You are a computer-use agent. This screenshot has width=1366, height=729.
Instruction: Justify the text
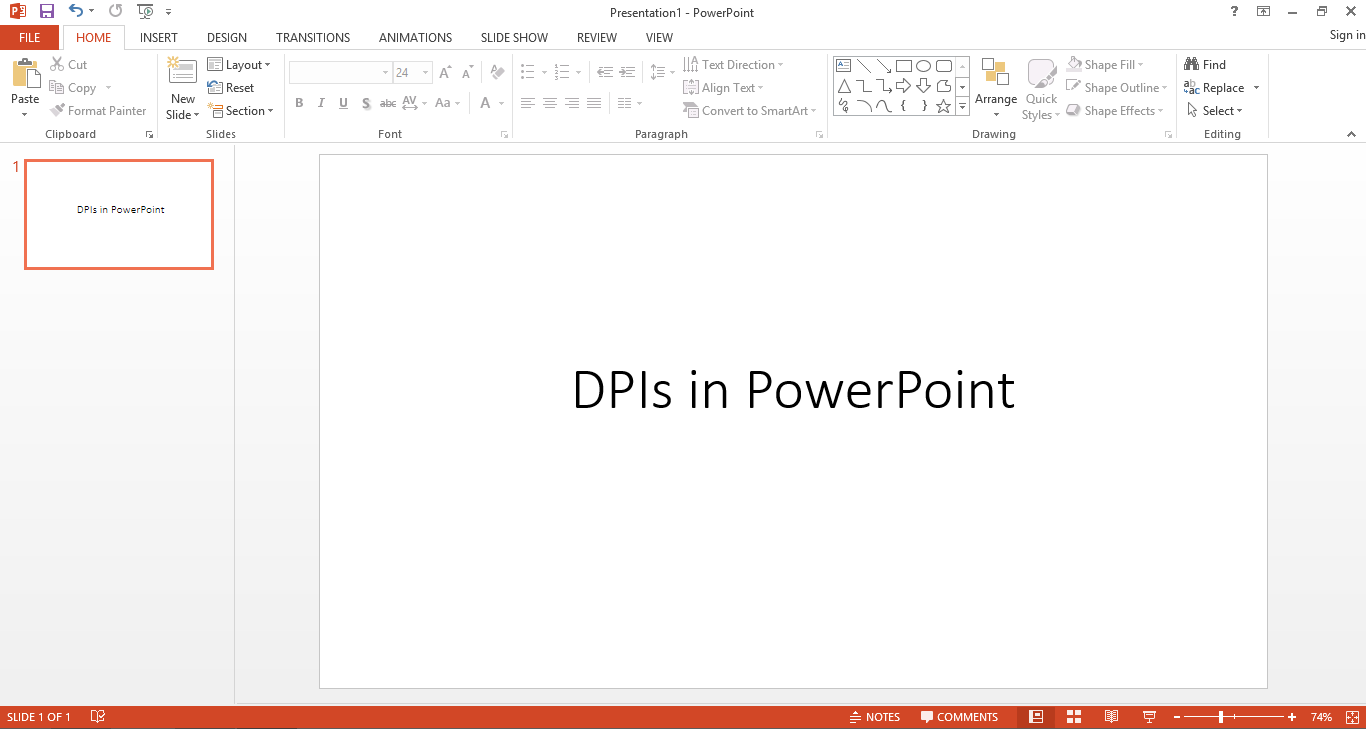[x=594, y=103]
